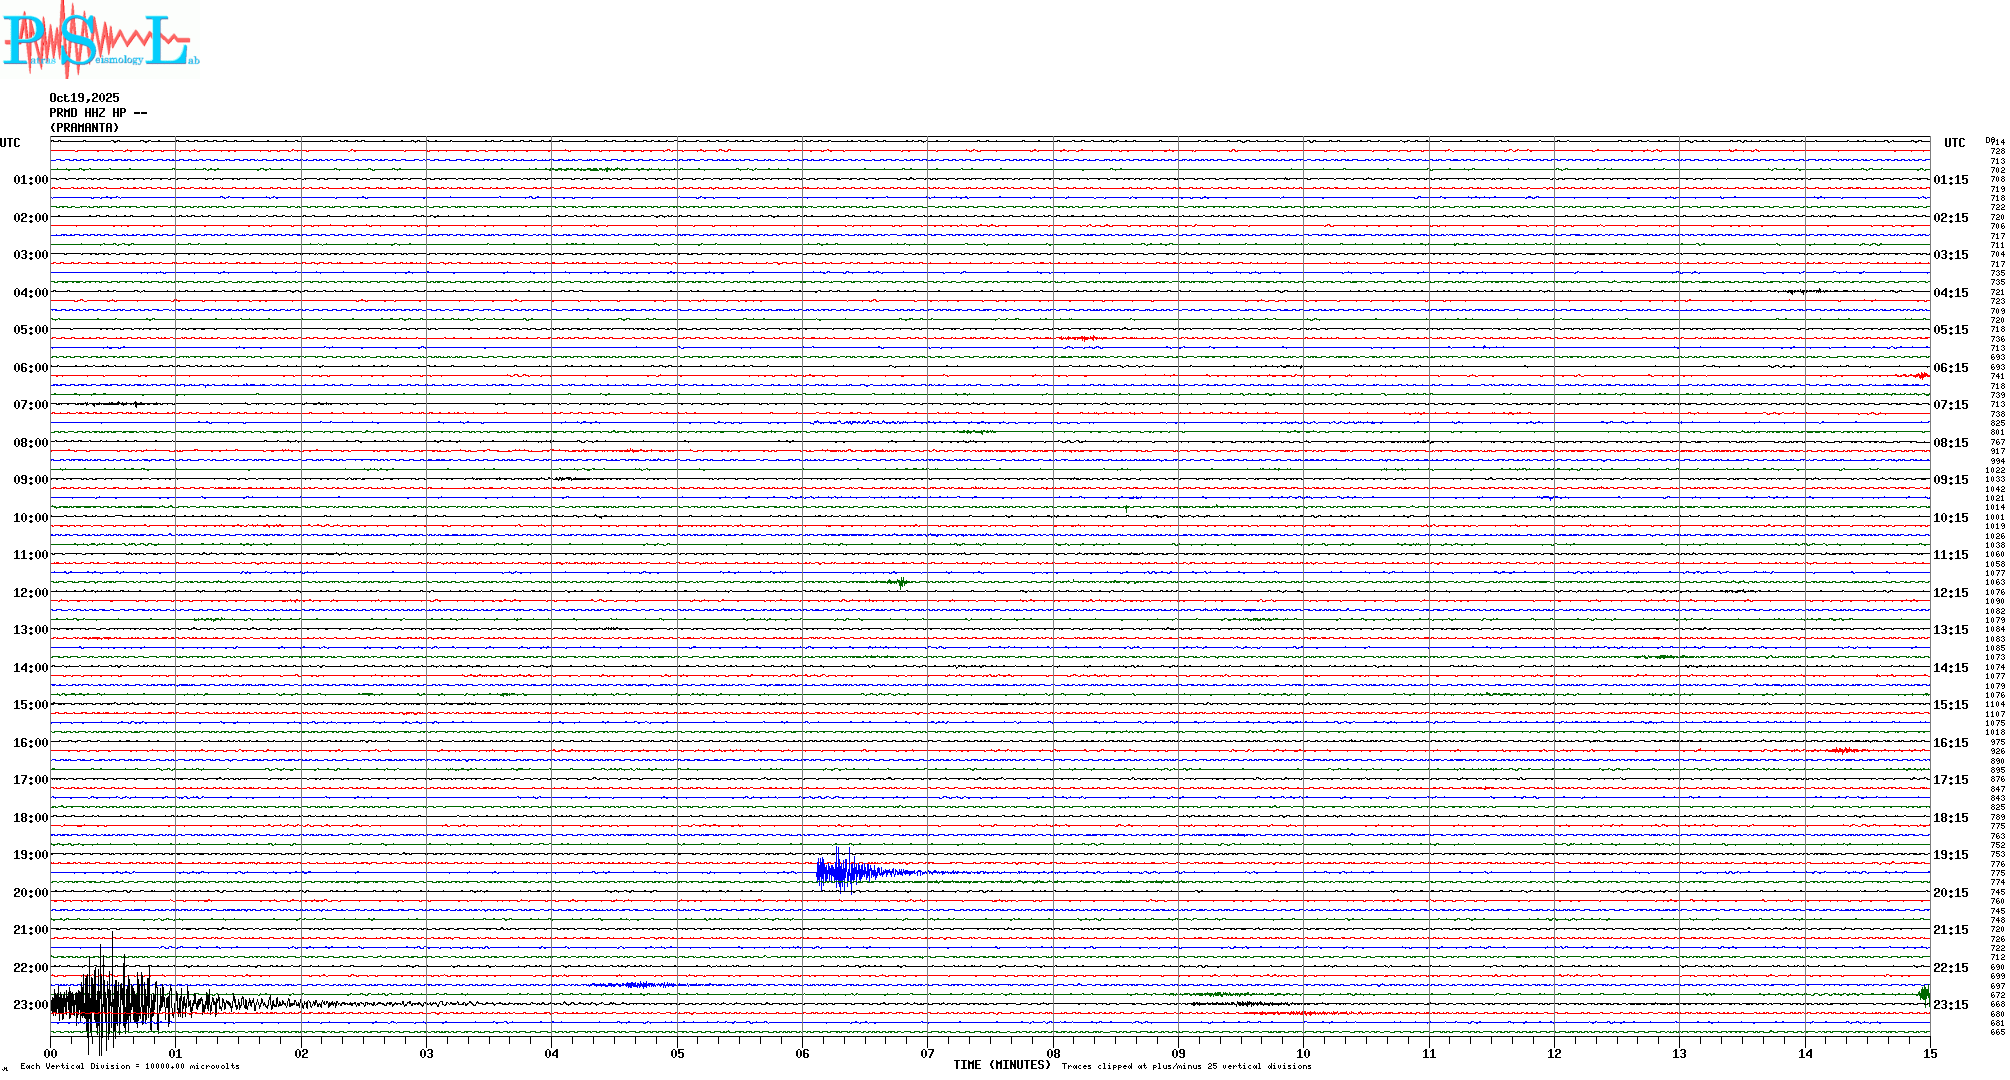Click minute marker 08 on bottom axis
Image resolution: width=2010 pixels, height=1080 pixels.
point(1053,1053)
